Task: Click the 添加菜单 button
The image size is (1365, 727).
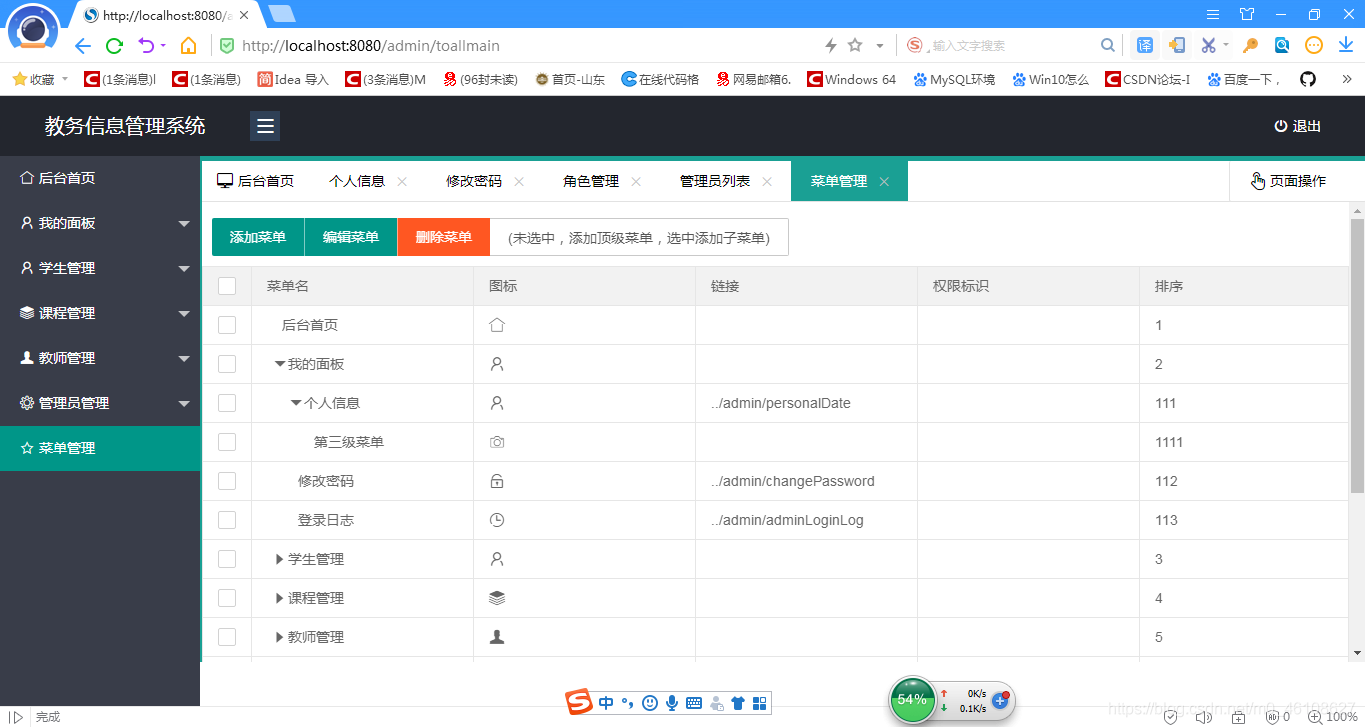Action: [x=258, y=237]
